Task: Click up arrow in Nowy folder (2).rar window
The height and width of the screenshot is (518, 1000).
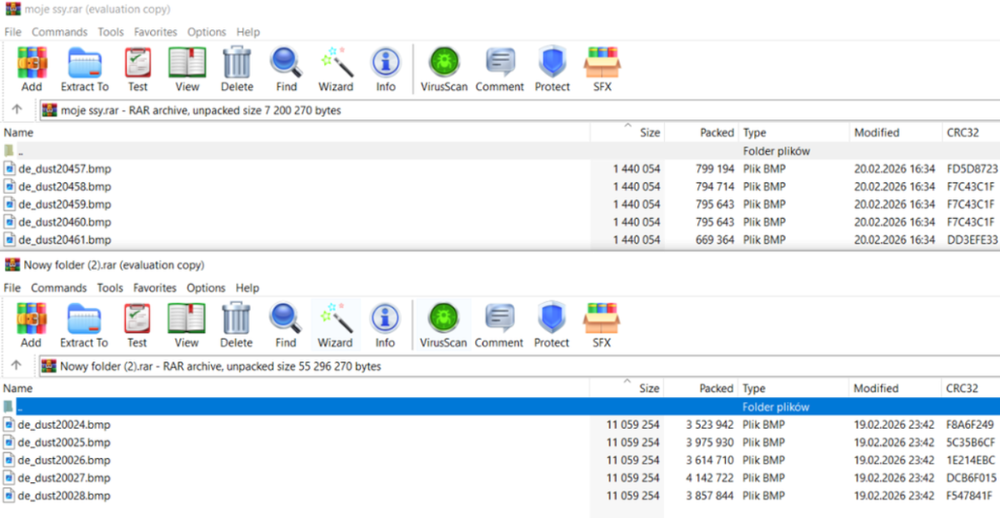Action: [17, 366]
